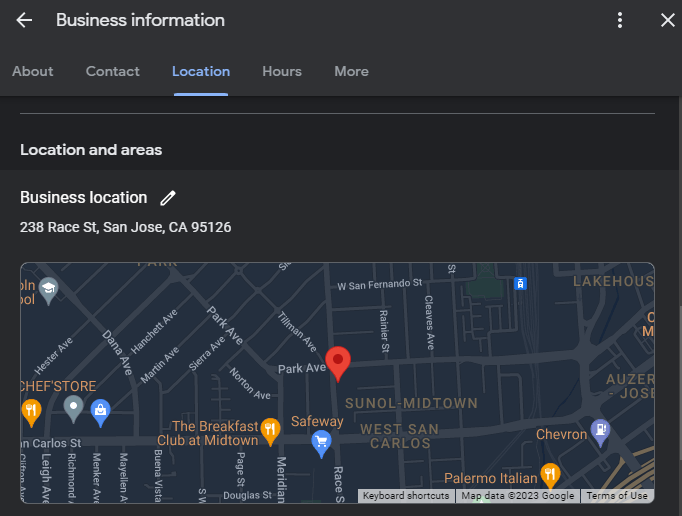Click the Map data ©2023 Google label
Viewport: 682px width, 516px height.
coord(518,496)
